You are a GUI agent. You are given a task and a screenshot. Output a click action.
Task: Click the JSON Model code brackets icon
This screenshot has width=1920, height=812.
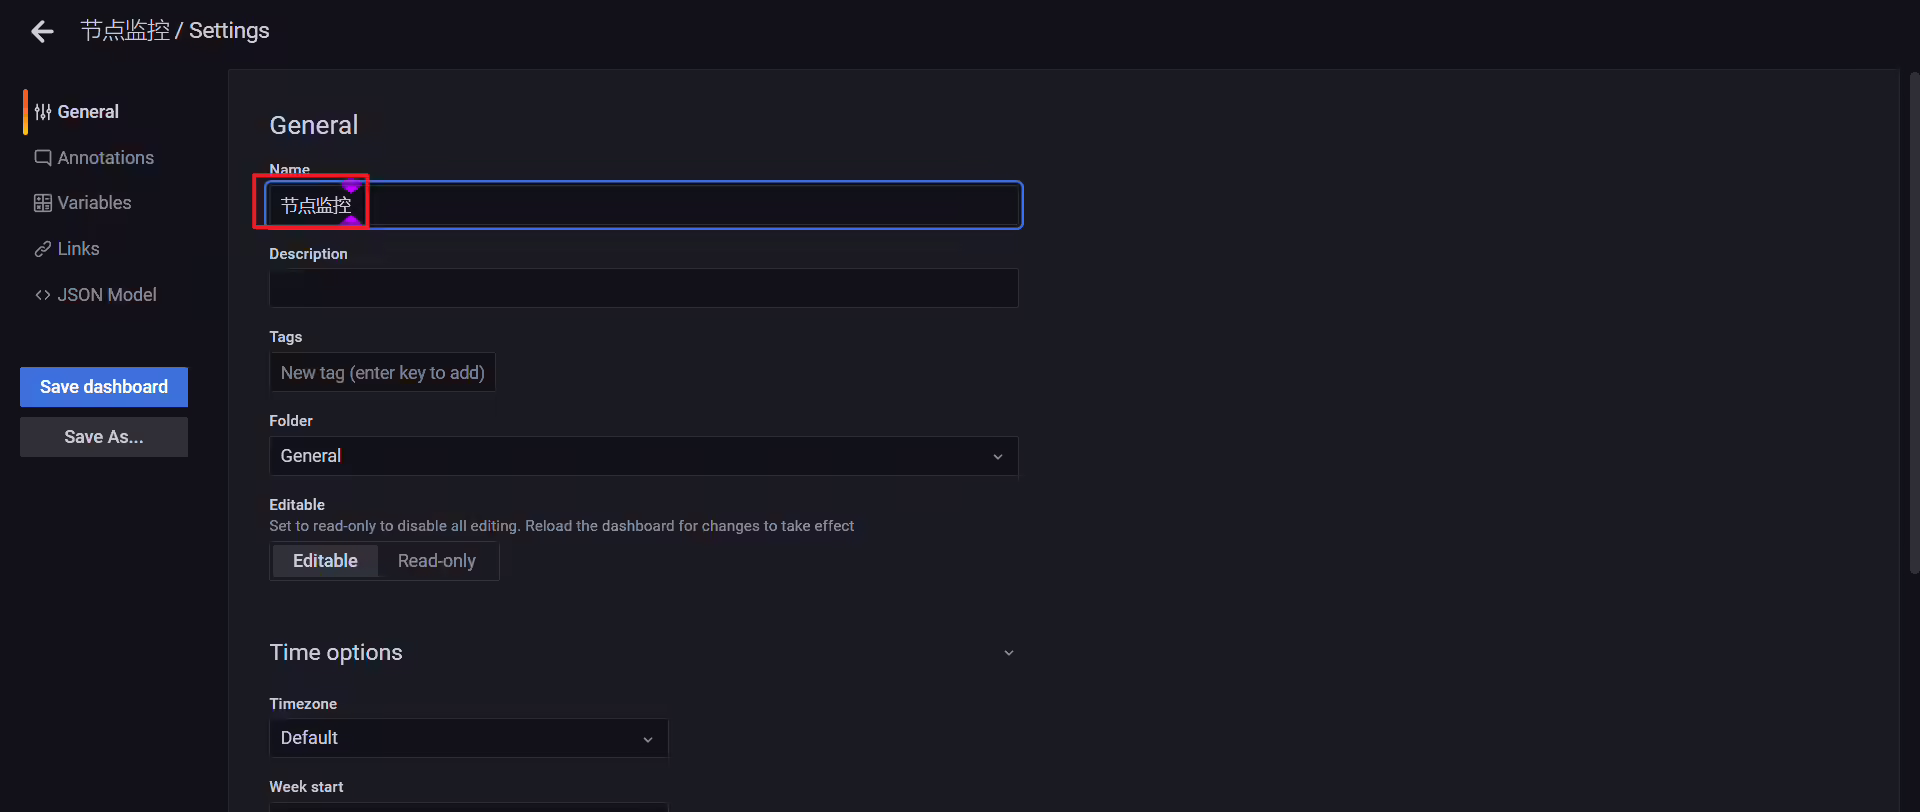43,295
